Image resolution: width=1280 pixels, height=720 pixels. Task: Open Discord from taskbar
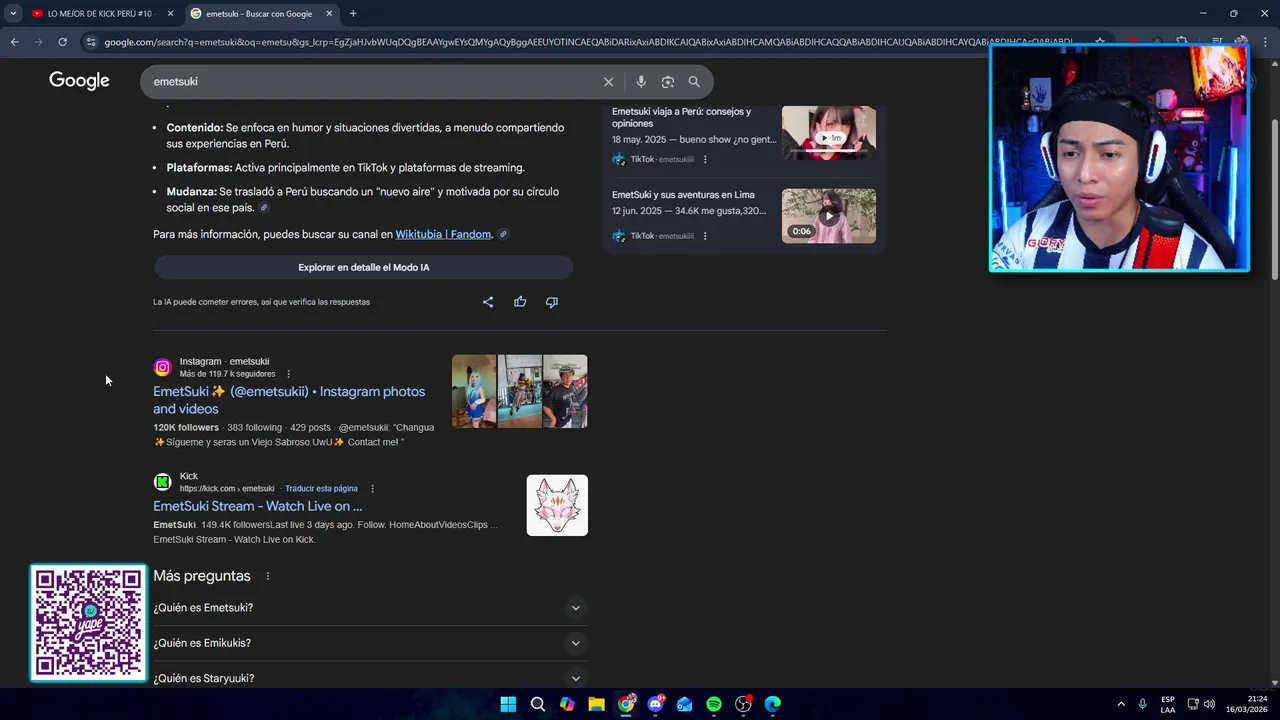[x=655, y=704]
